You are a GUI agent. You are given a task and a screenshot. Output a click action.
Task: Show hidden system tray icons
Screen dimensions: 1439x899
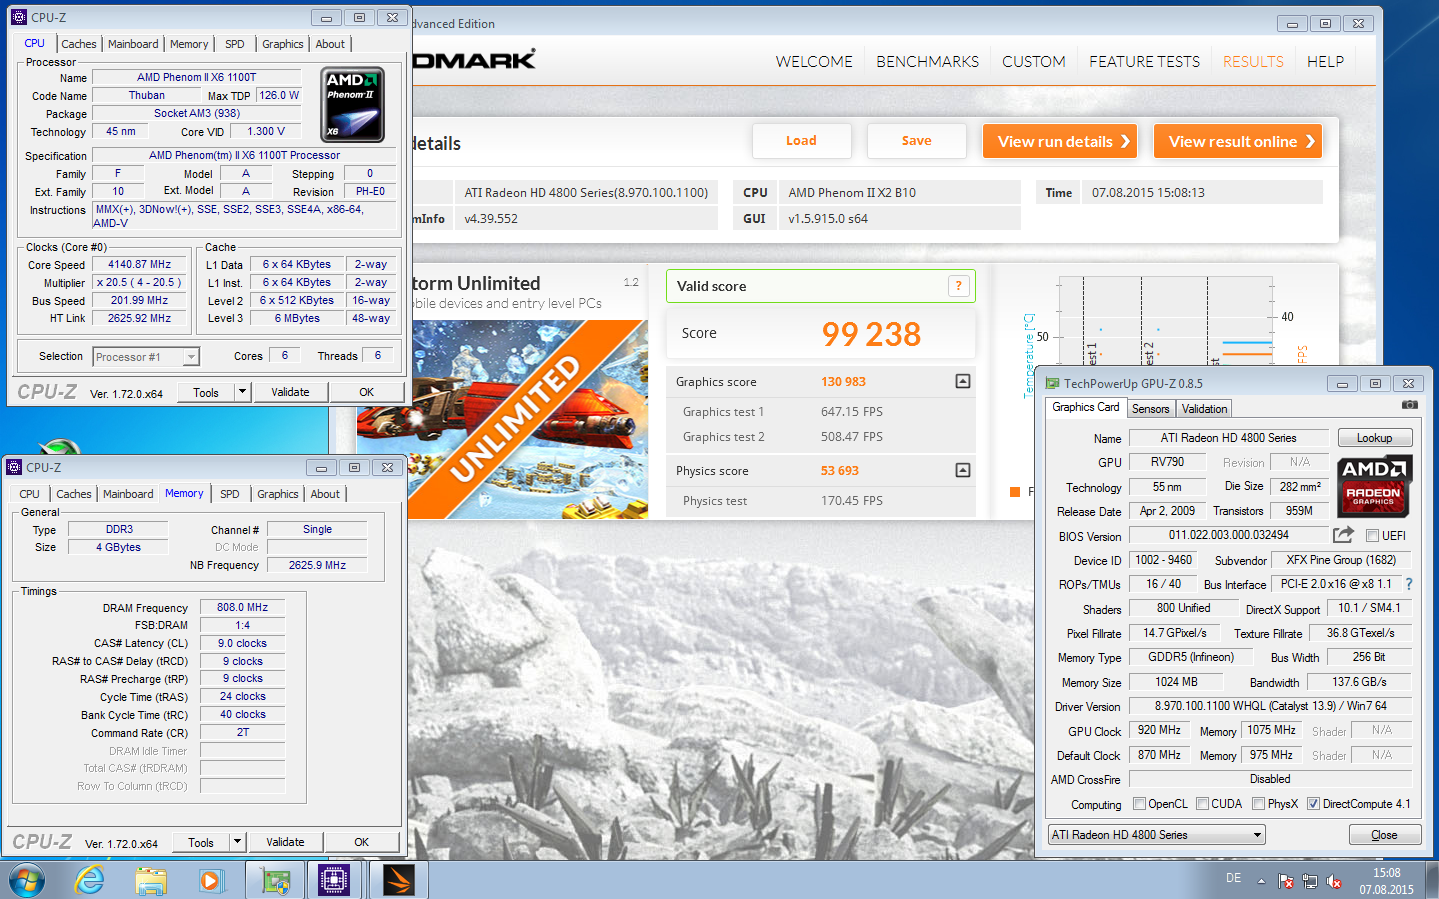coord(1261,881)
